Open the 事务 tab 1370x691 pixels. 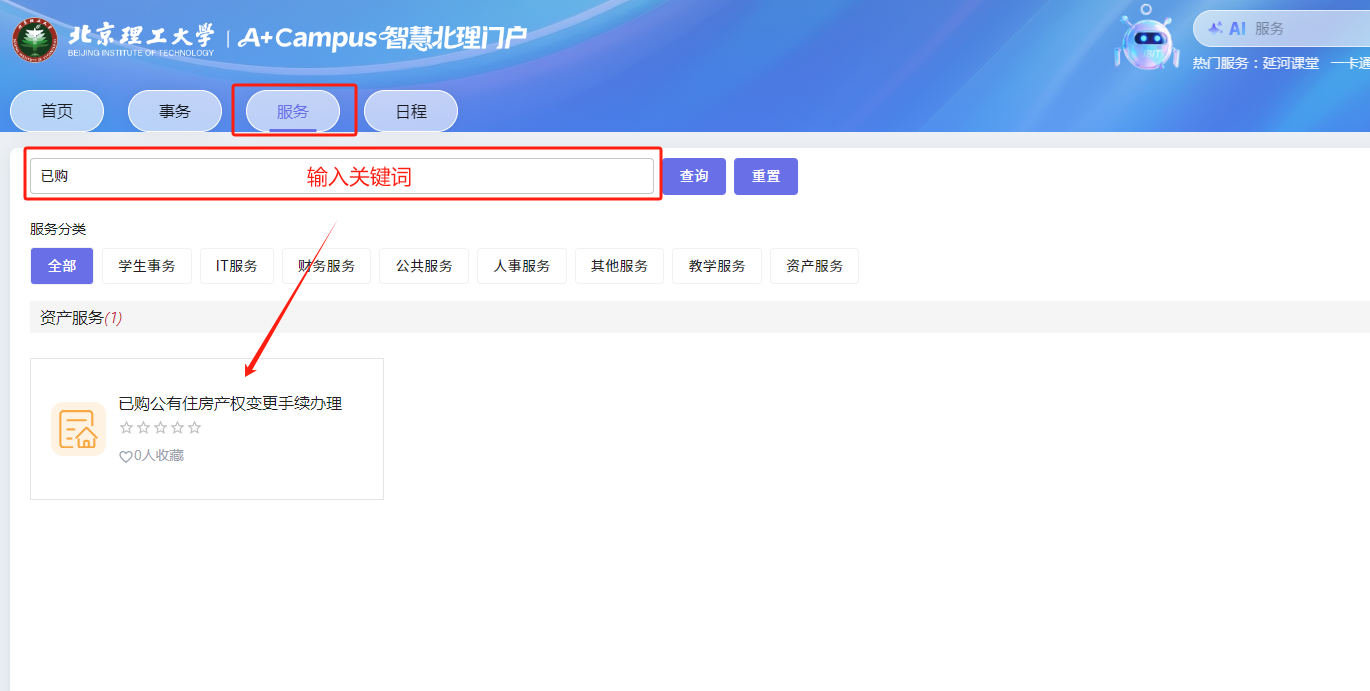click(x=175, y=111)
